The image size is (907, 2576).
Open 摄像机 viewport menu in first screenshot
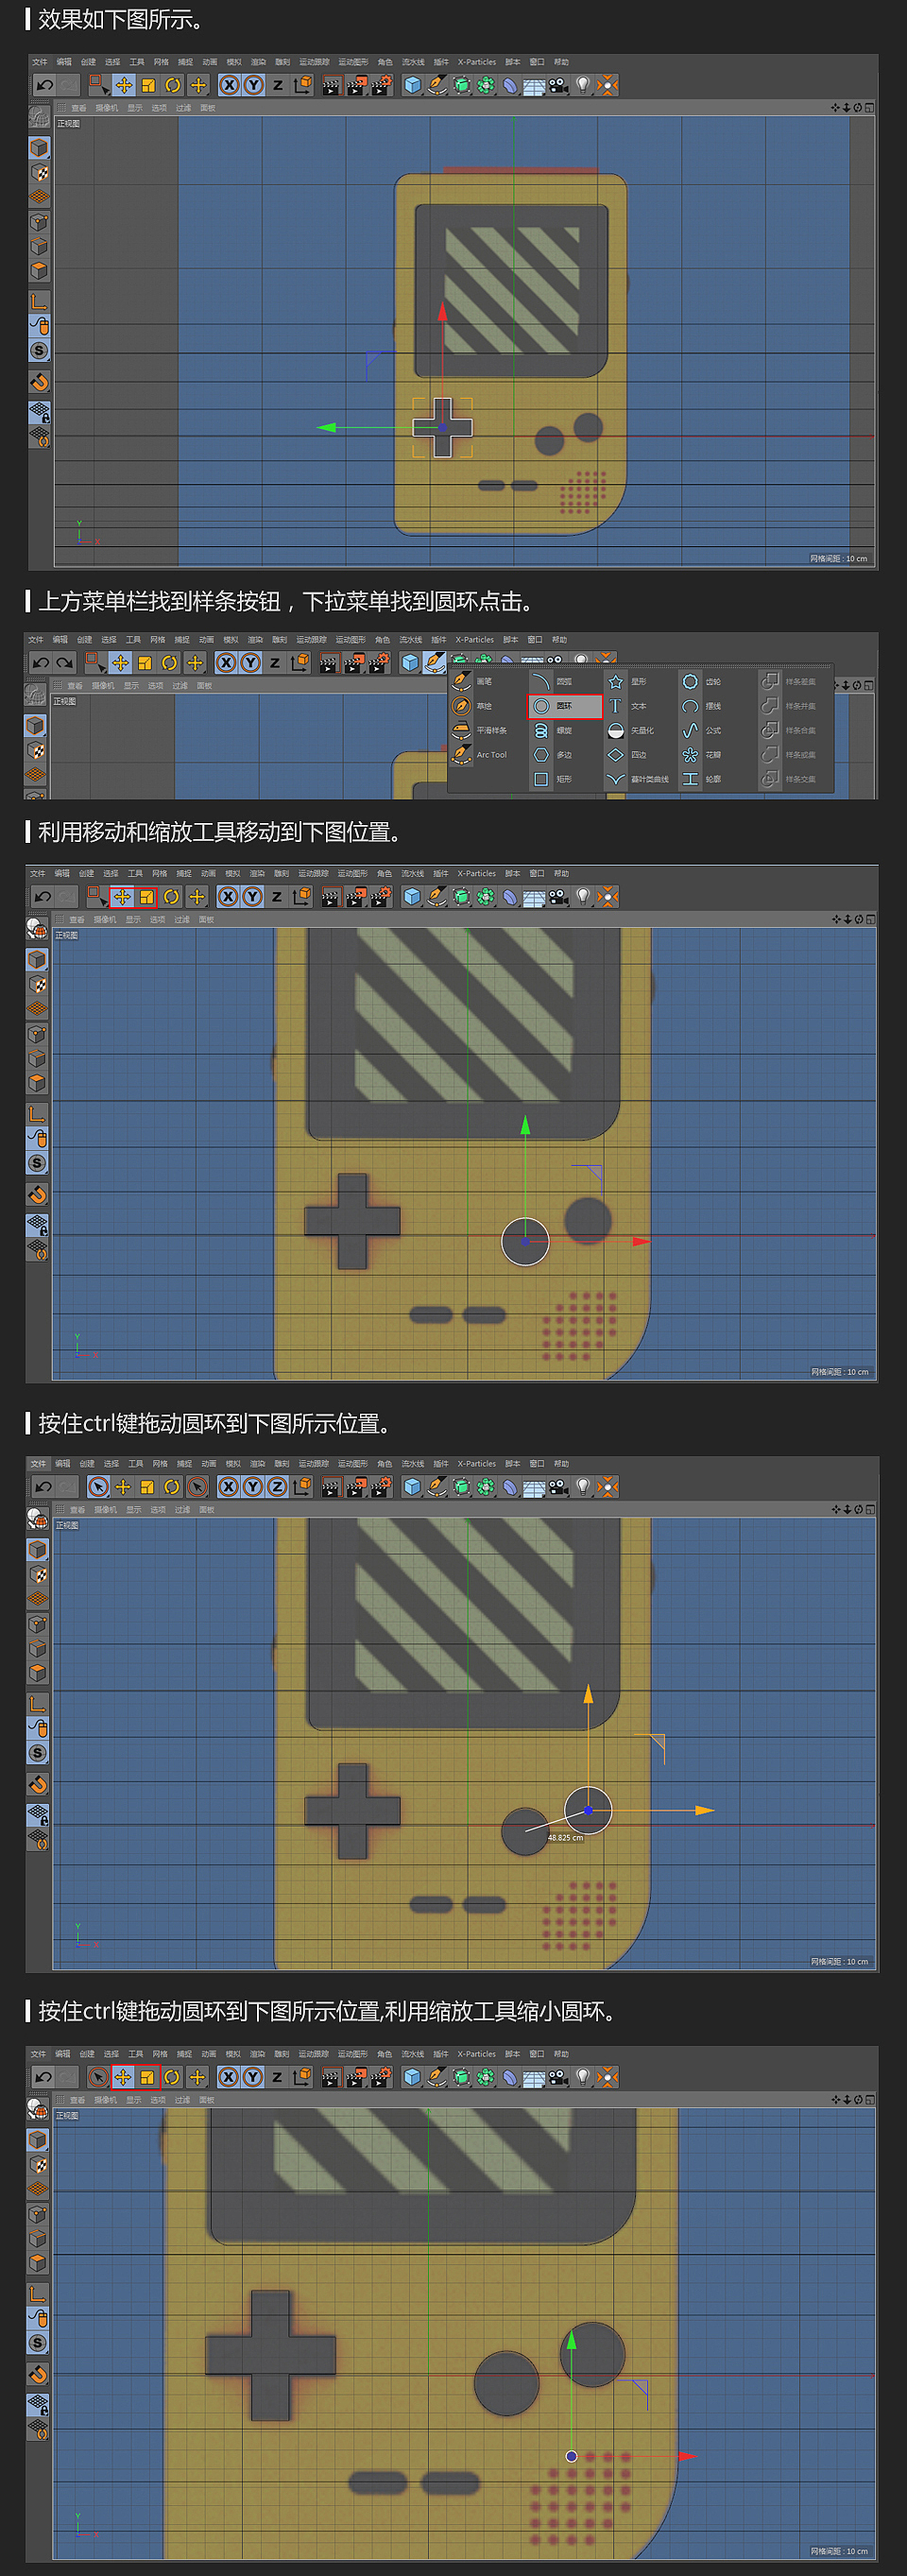click(106, 107)
